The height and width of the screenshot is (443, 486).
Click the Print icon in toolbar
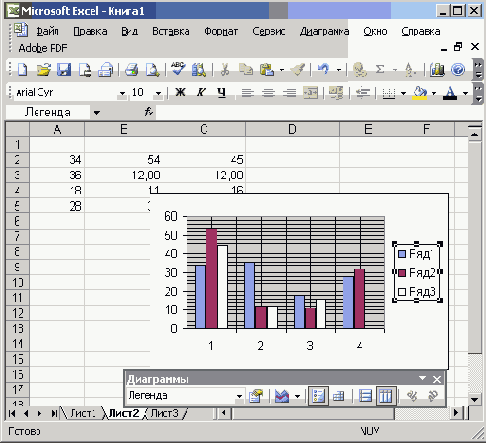(x=132, y=70)
